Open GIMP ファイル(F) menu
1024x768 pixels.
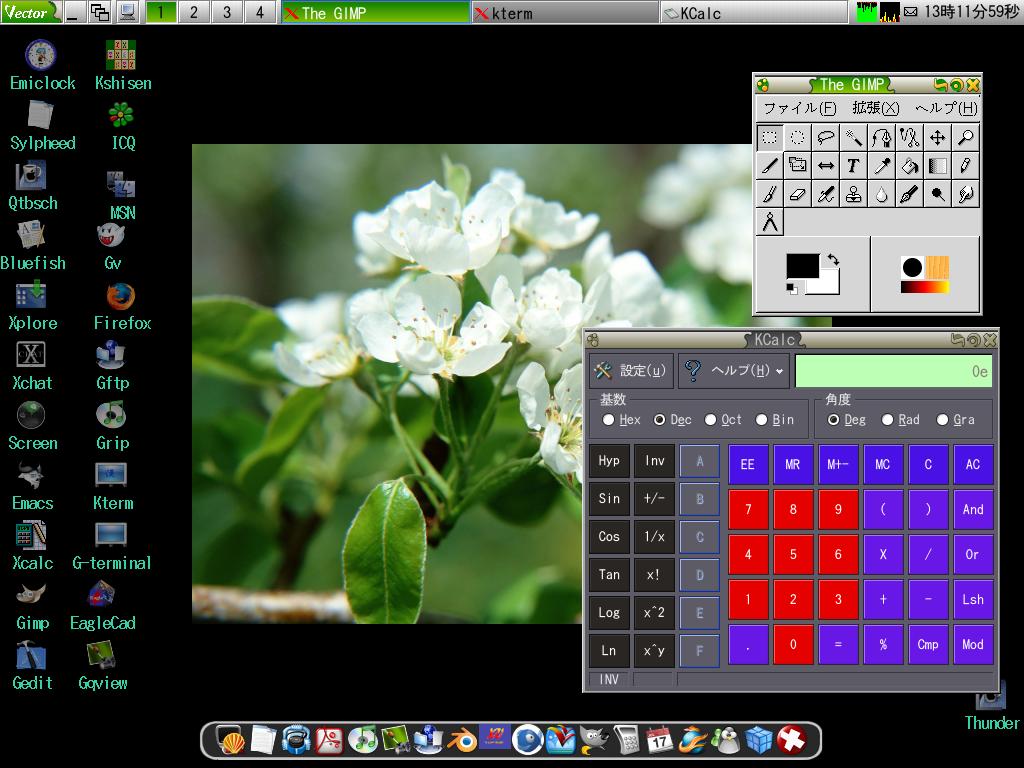click(x=799, y=108)
